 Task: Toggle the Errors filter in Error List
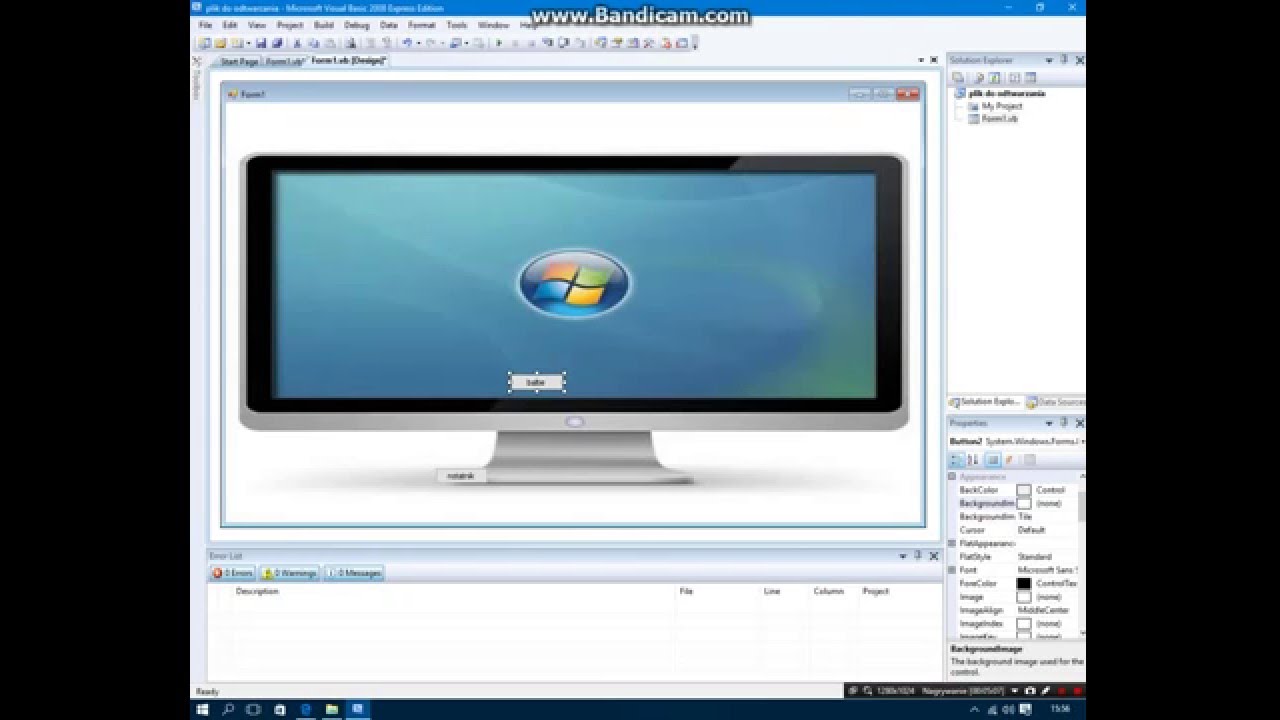point(232,573)
